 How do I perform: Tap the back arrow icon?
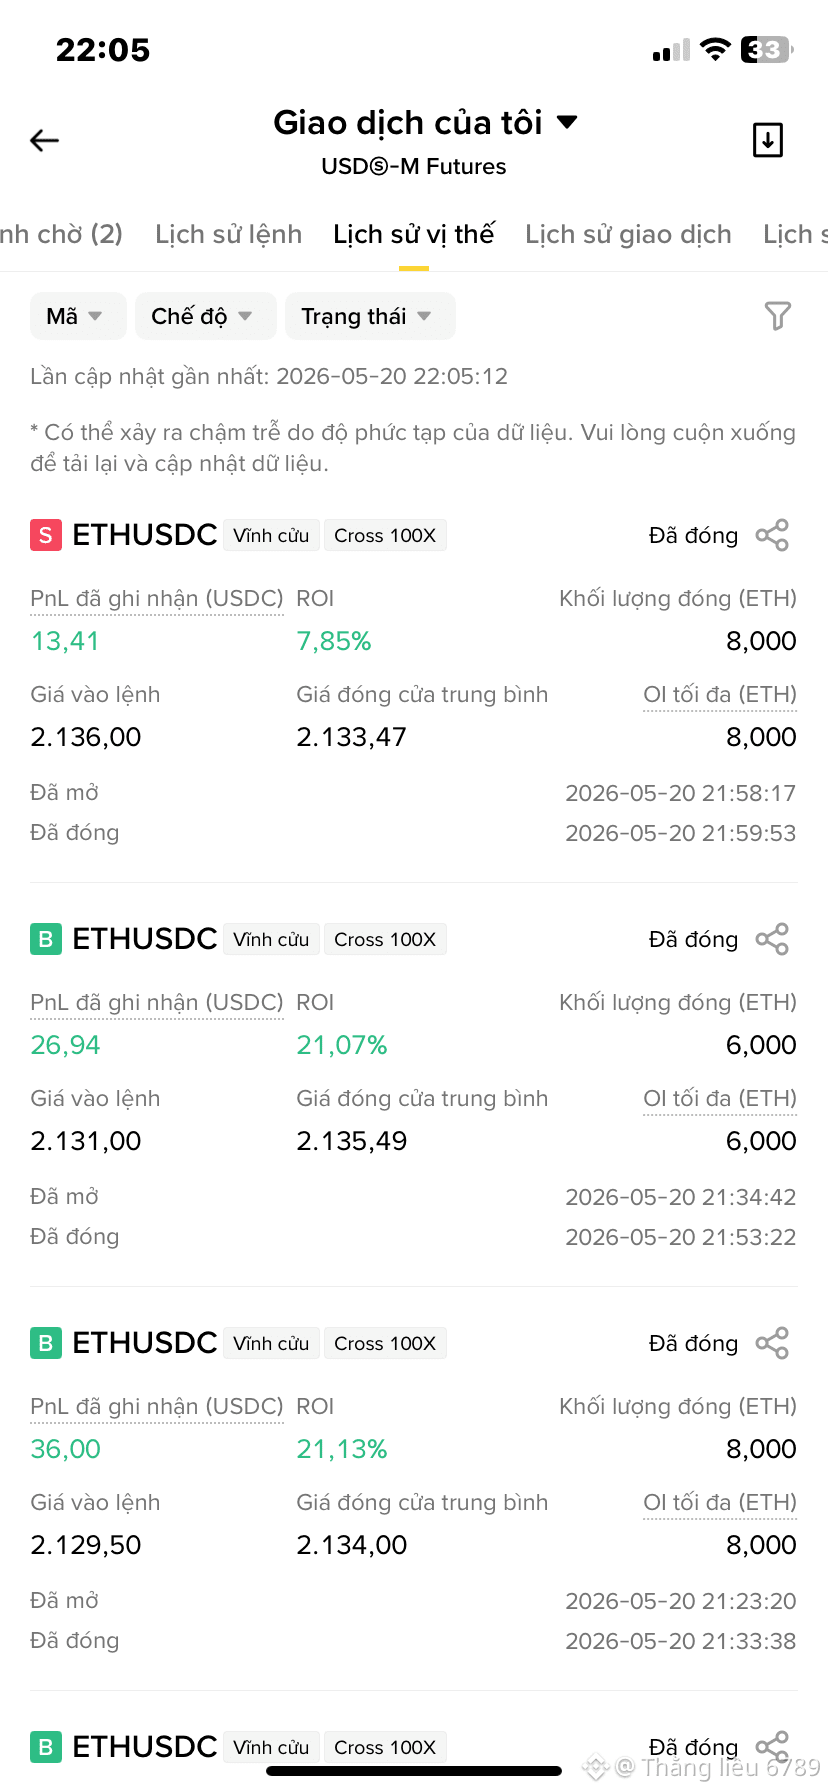coord(45,141)
